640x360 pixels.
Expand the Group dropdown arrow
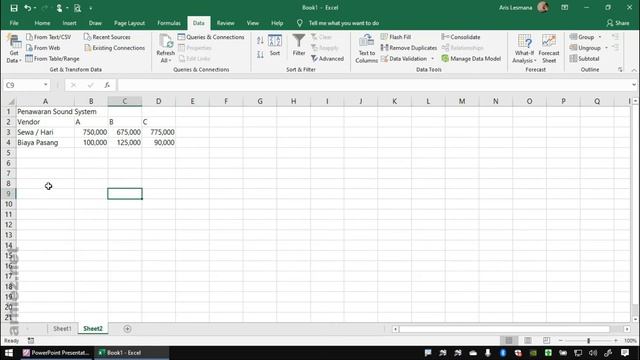tap(600, 37)
